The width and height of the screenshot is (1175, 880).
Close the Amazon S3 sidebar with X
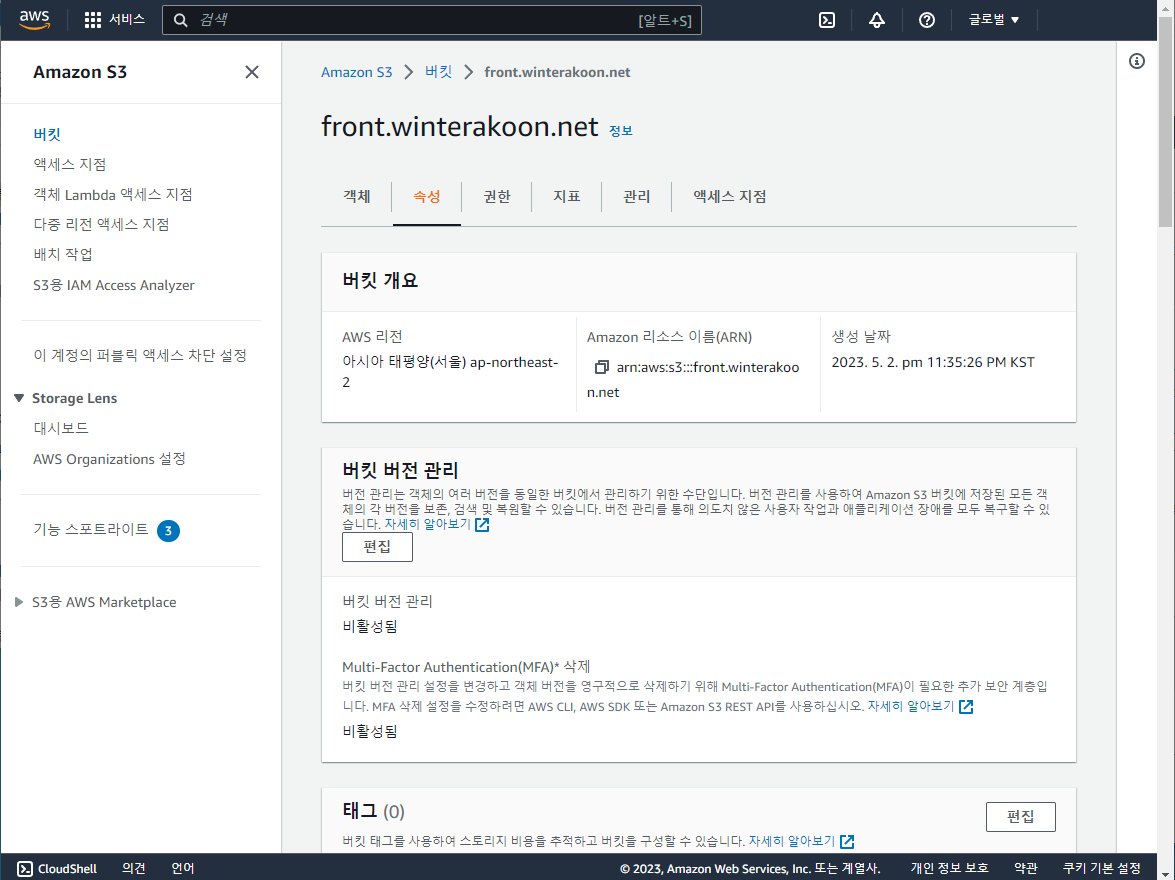(252, 72)
